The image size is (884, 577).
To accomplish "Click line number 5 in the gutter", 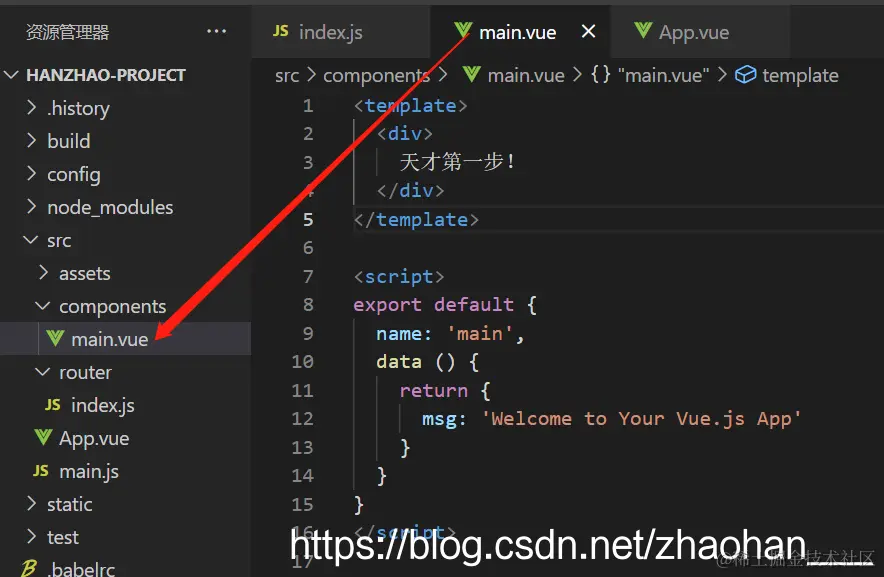I will click(308, 219).
